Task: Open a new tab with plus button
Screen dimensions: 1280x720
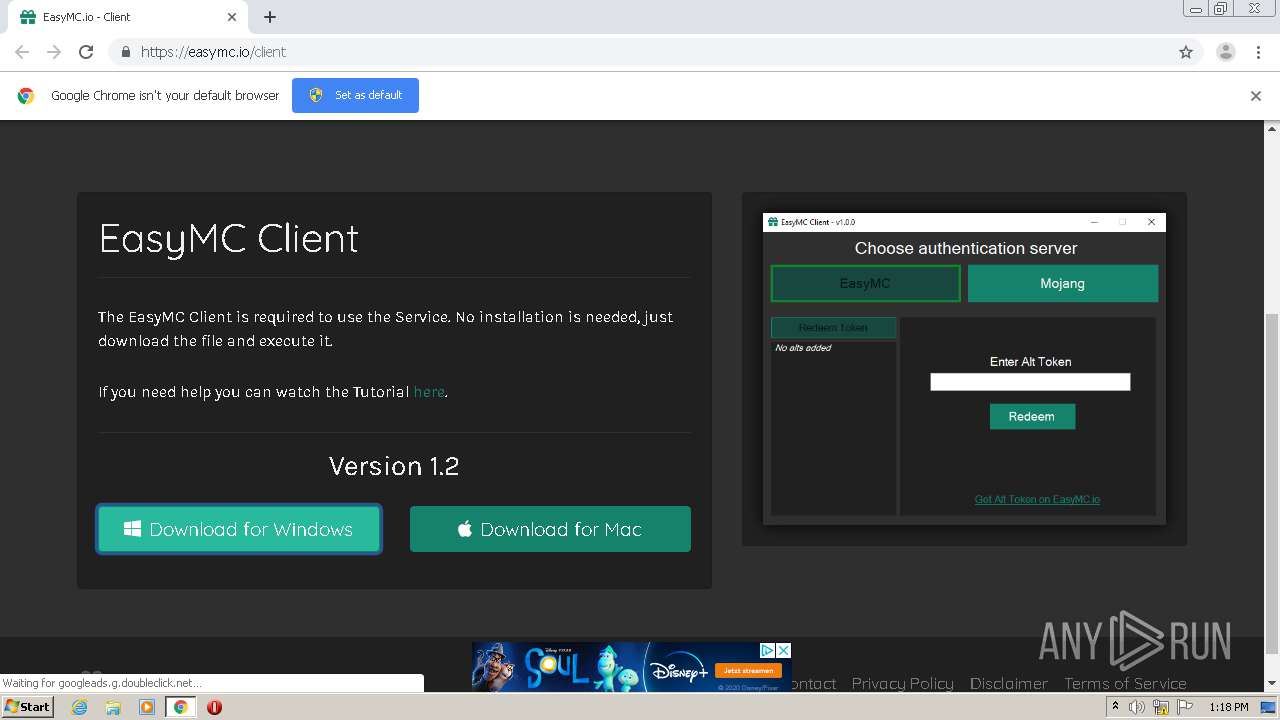Action: (270, 17)
